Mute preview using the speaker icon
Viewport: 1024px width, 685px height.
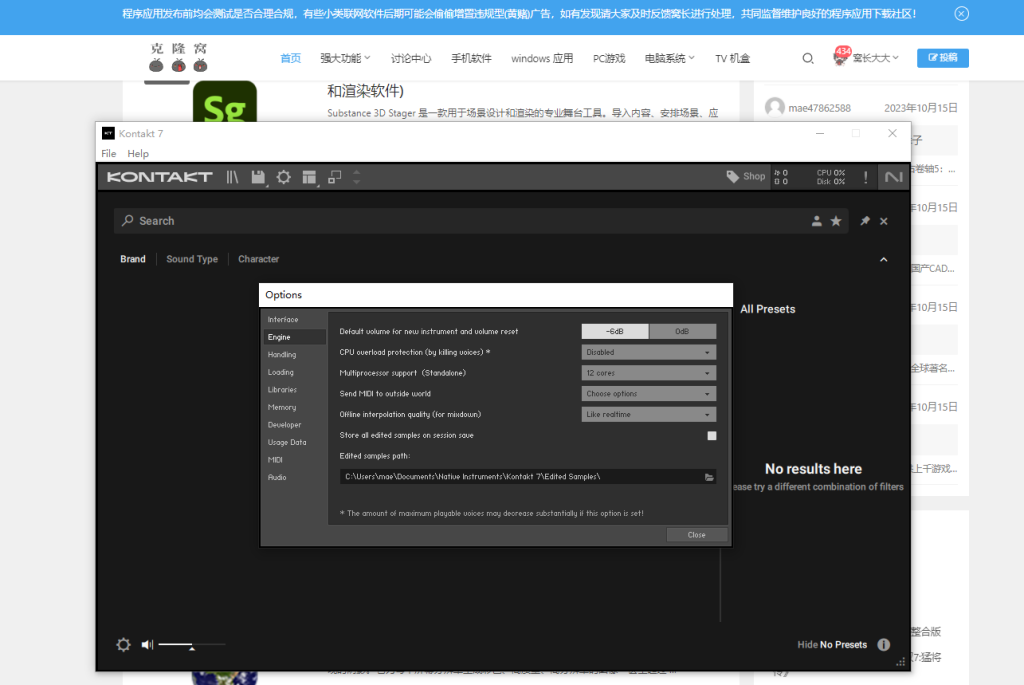(148, 645)
